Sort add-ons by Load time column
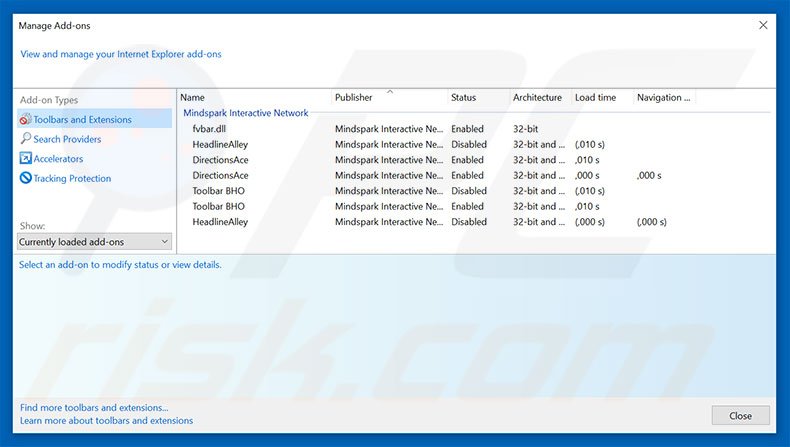The height and width of the screenshot is (447, 790). 595,98
